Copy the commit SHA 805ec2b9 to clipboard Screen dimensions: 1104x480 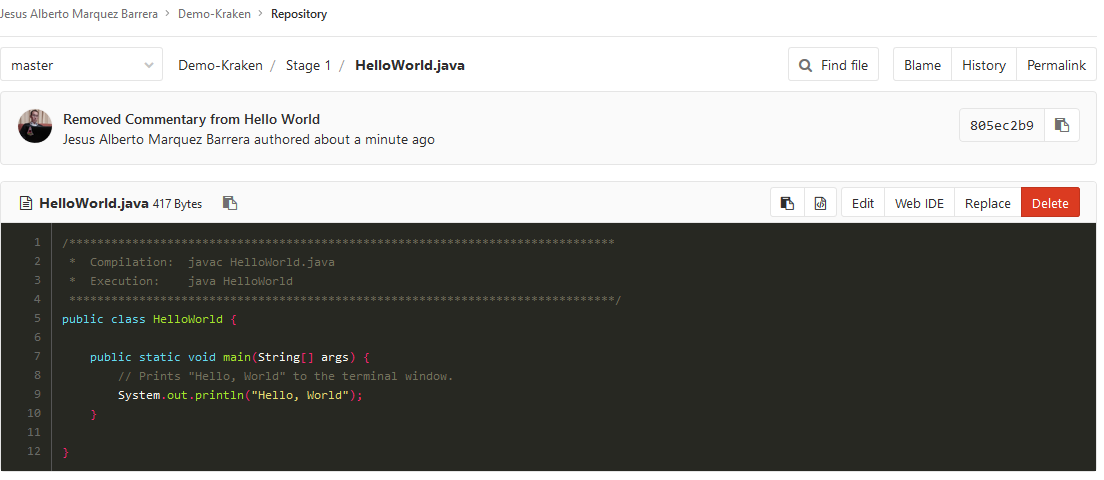coord(1062,125)
